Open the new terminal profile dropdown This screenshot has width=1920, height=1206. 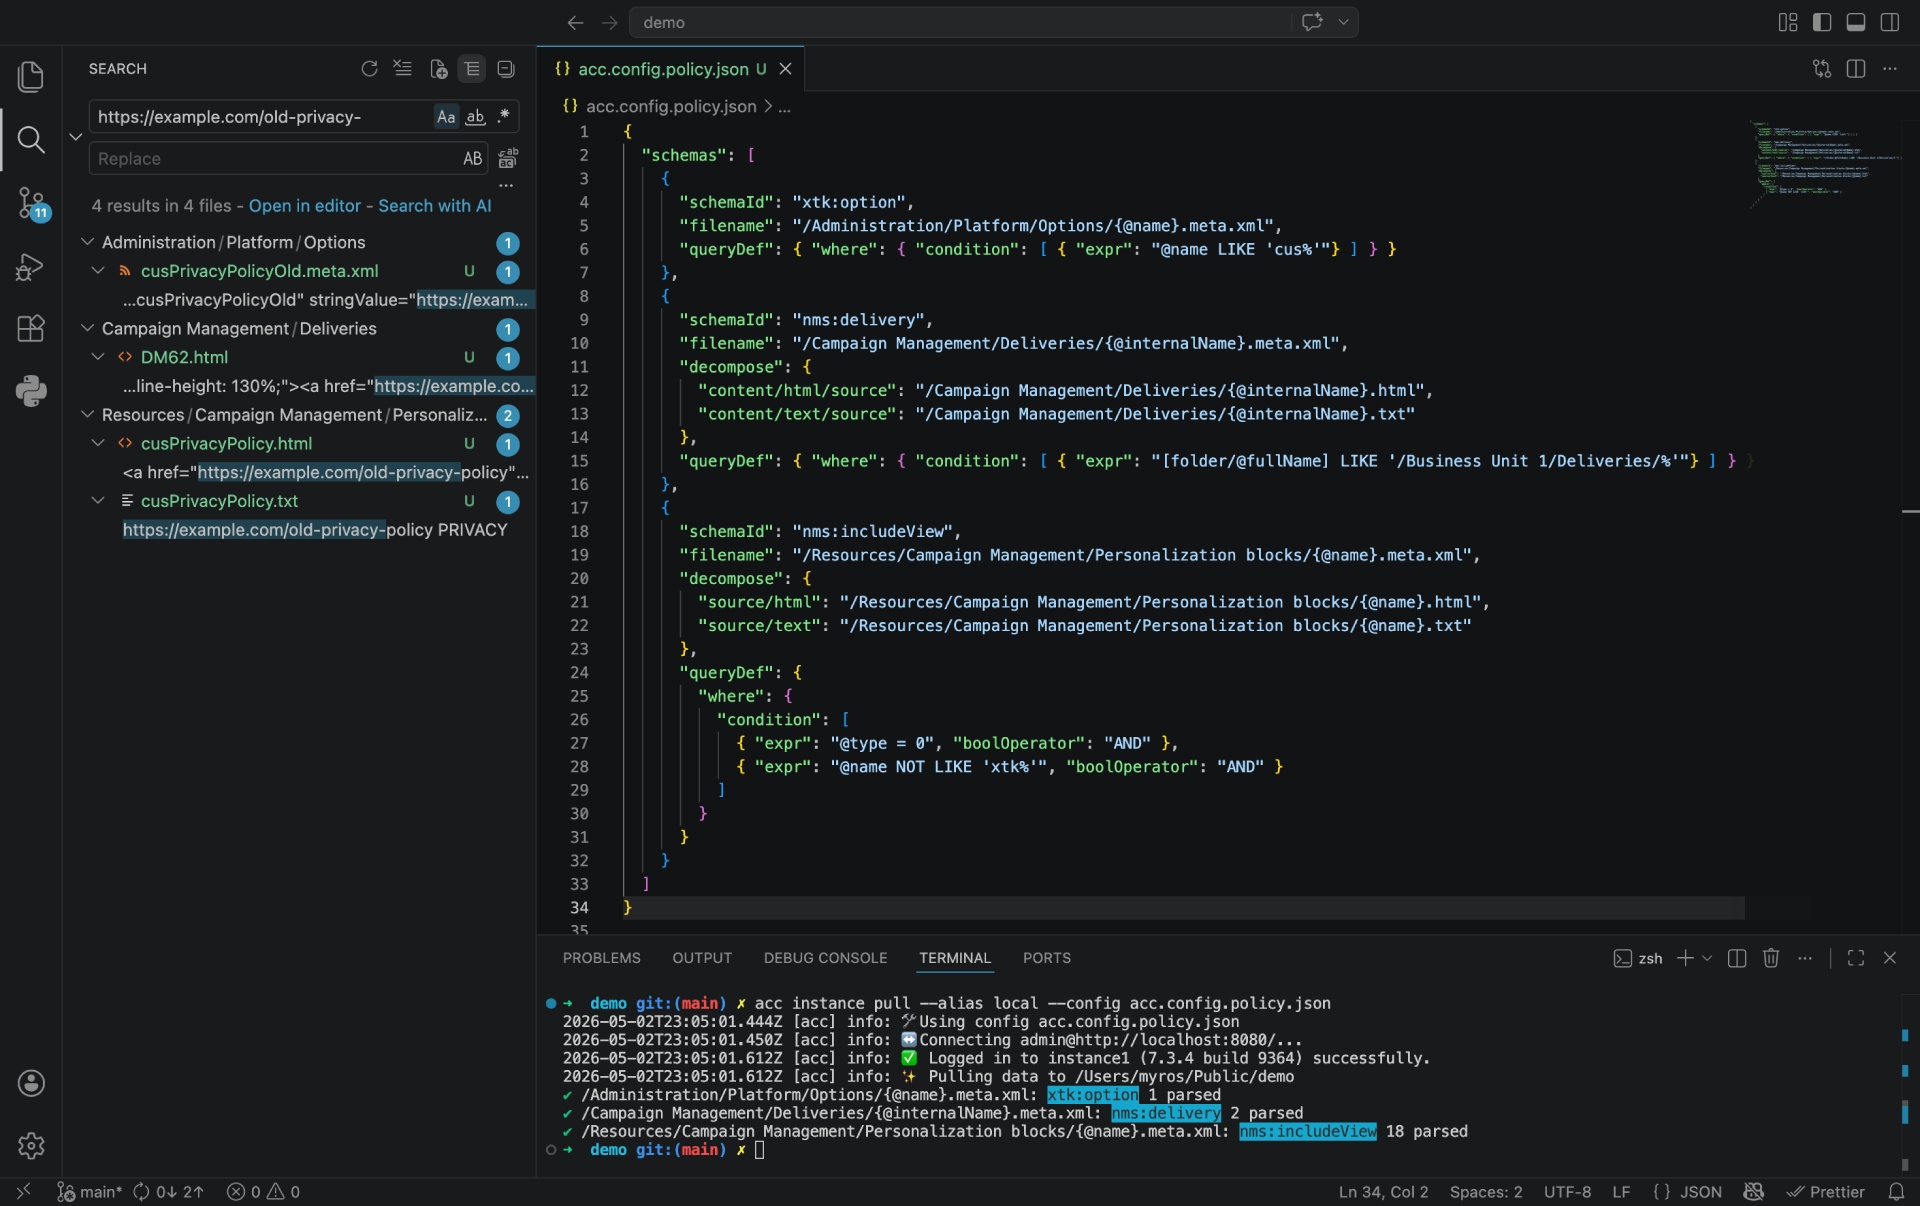click(x=1707, y=958)
